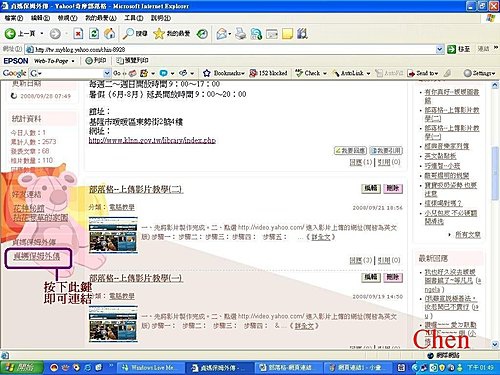Image resolution: width=500 pixels, height=375 pixels.
Task: Click 編輯 button for 上傳影片教學(二)
Action: tap(371, 188)
